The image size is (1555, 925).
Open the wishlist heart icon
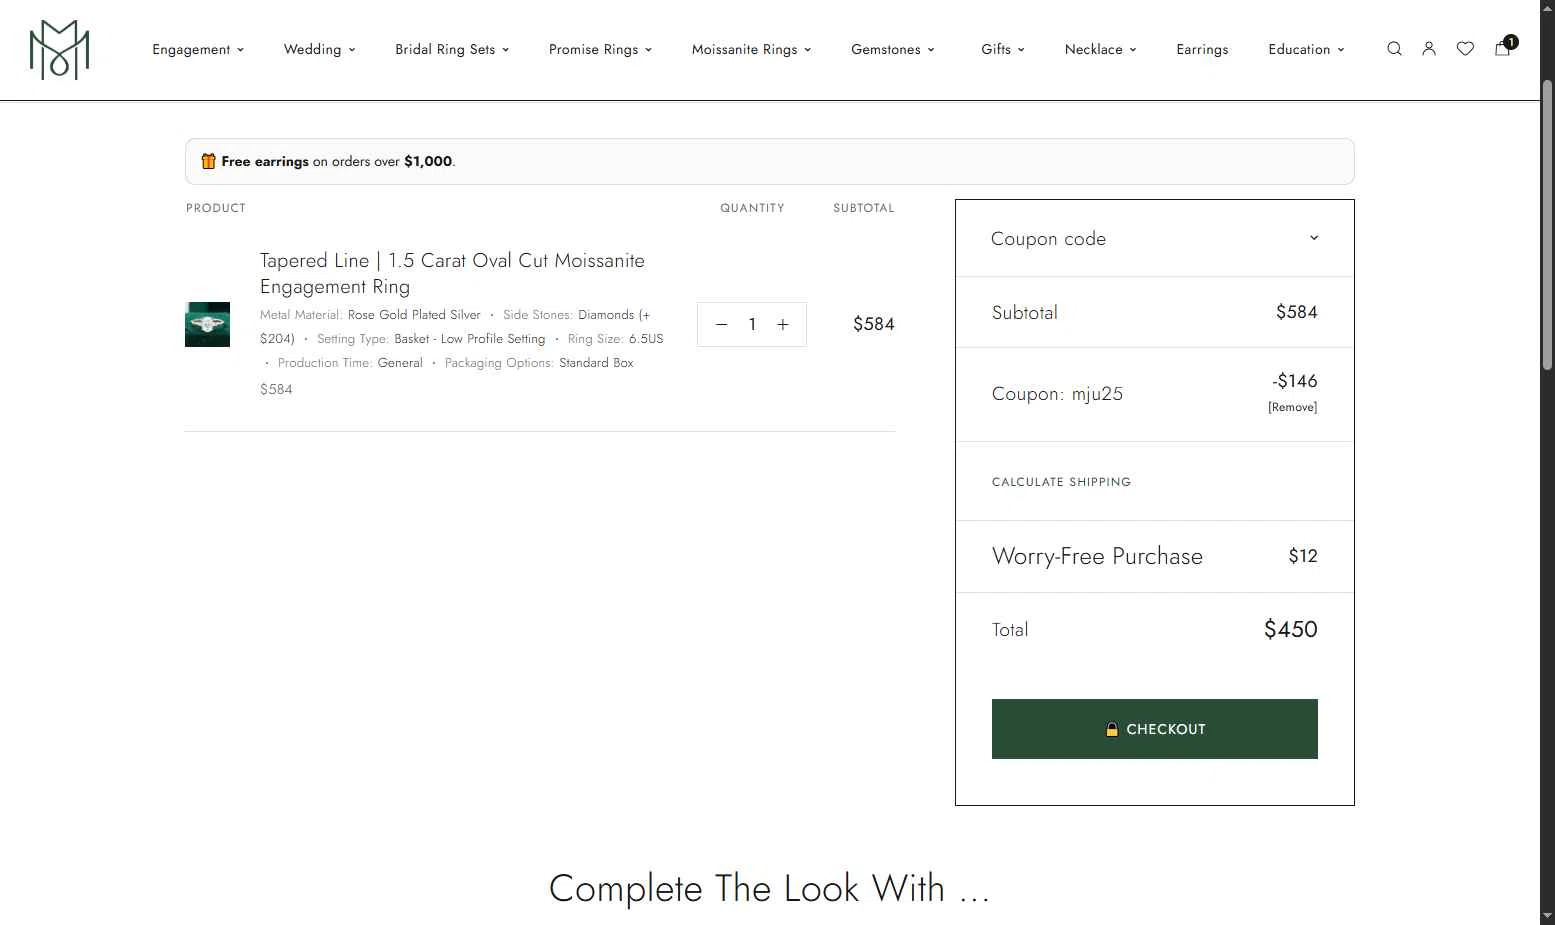click(1465, 49)
